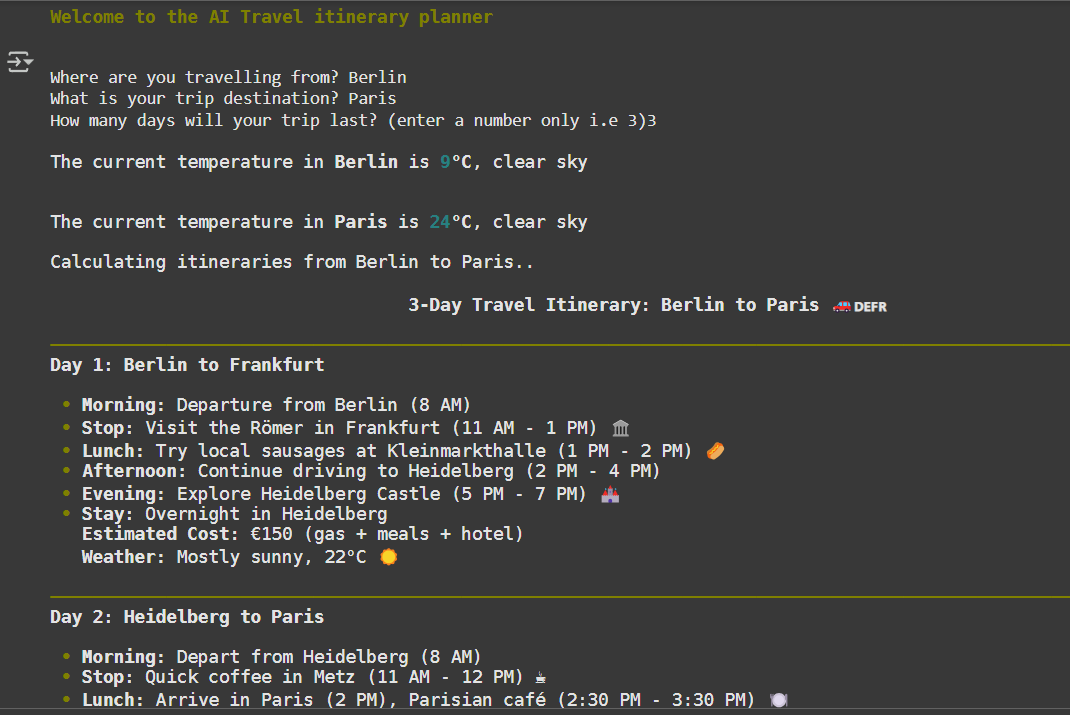The width and height of the screenshot is (1070, 715).
Task: Click the car emoji in itinerary title
Action: point(841,306)
